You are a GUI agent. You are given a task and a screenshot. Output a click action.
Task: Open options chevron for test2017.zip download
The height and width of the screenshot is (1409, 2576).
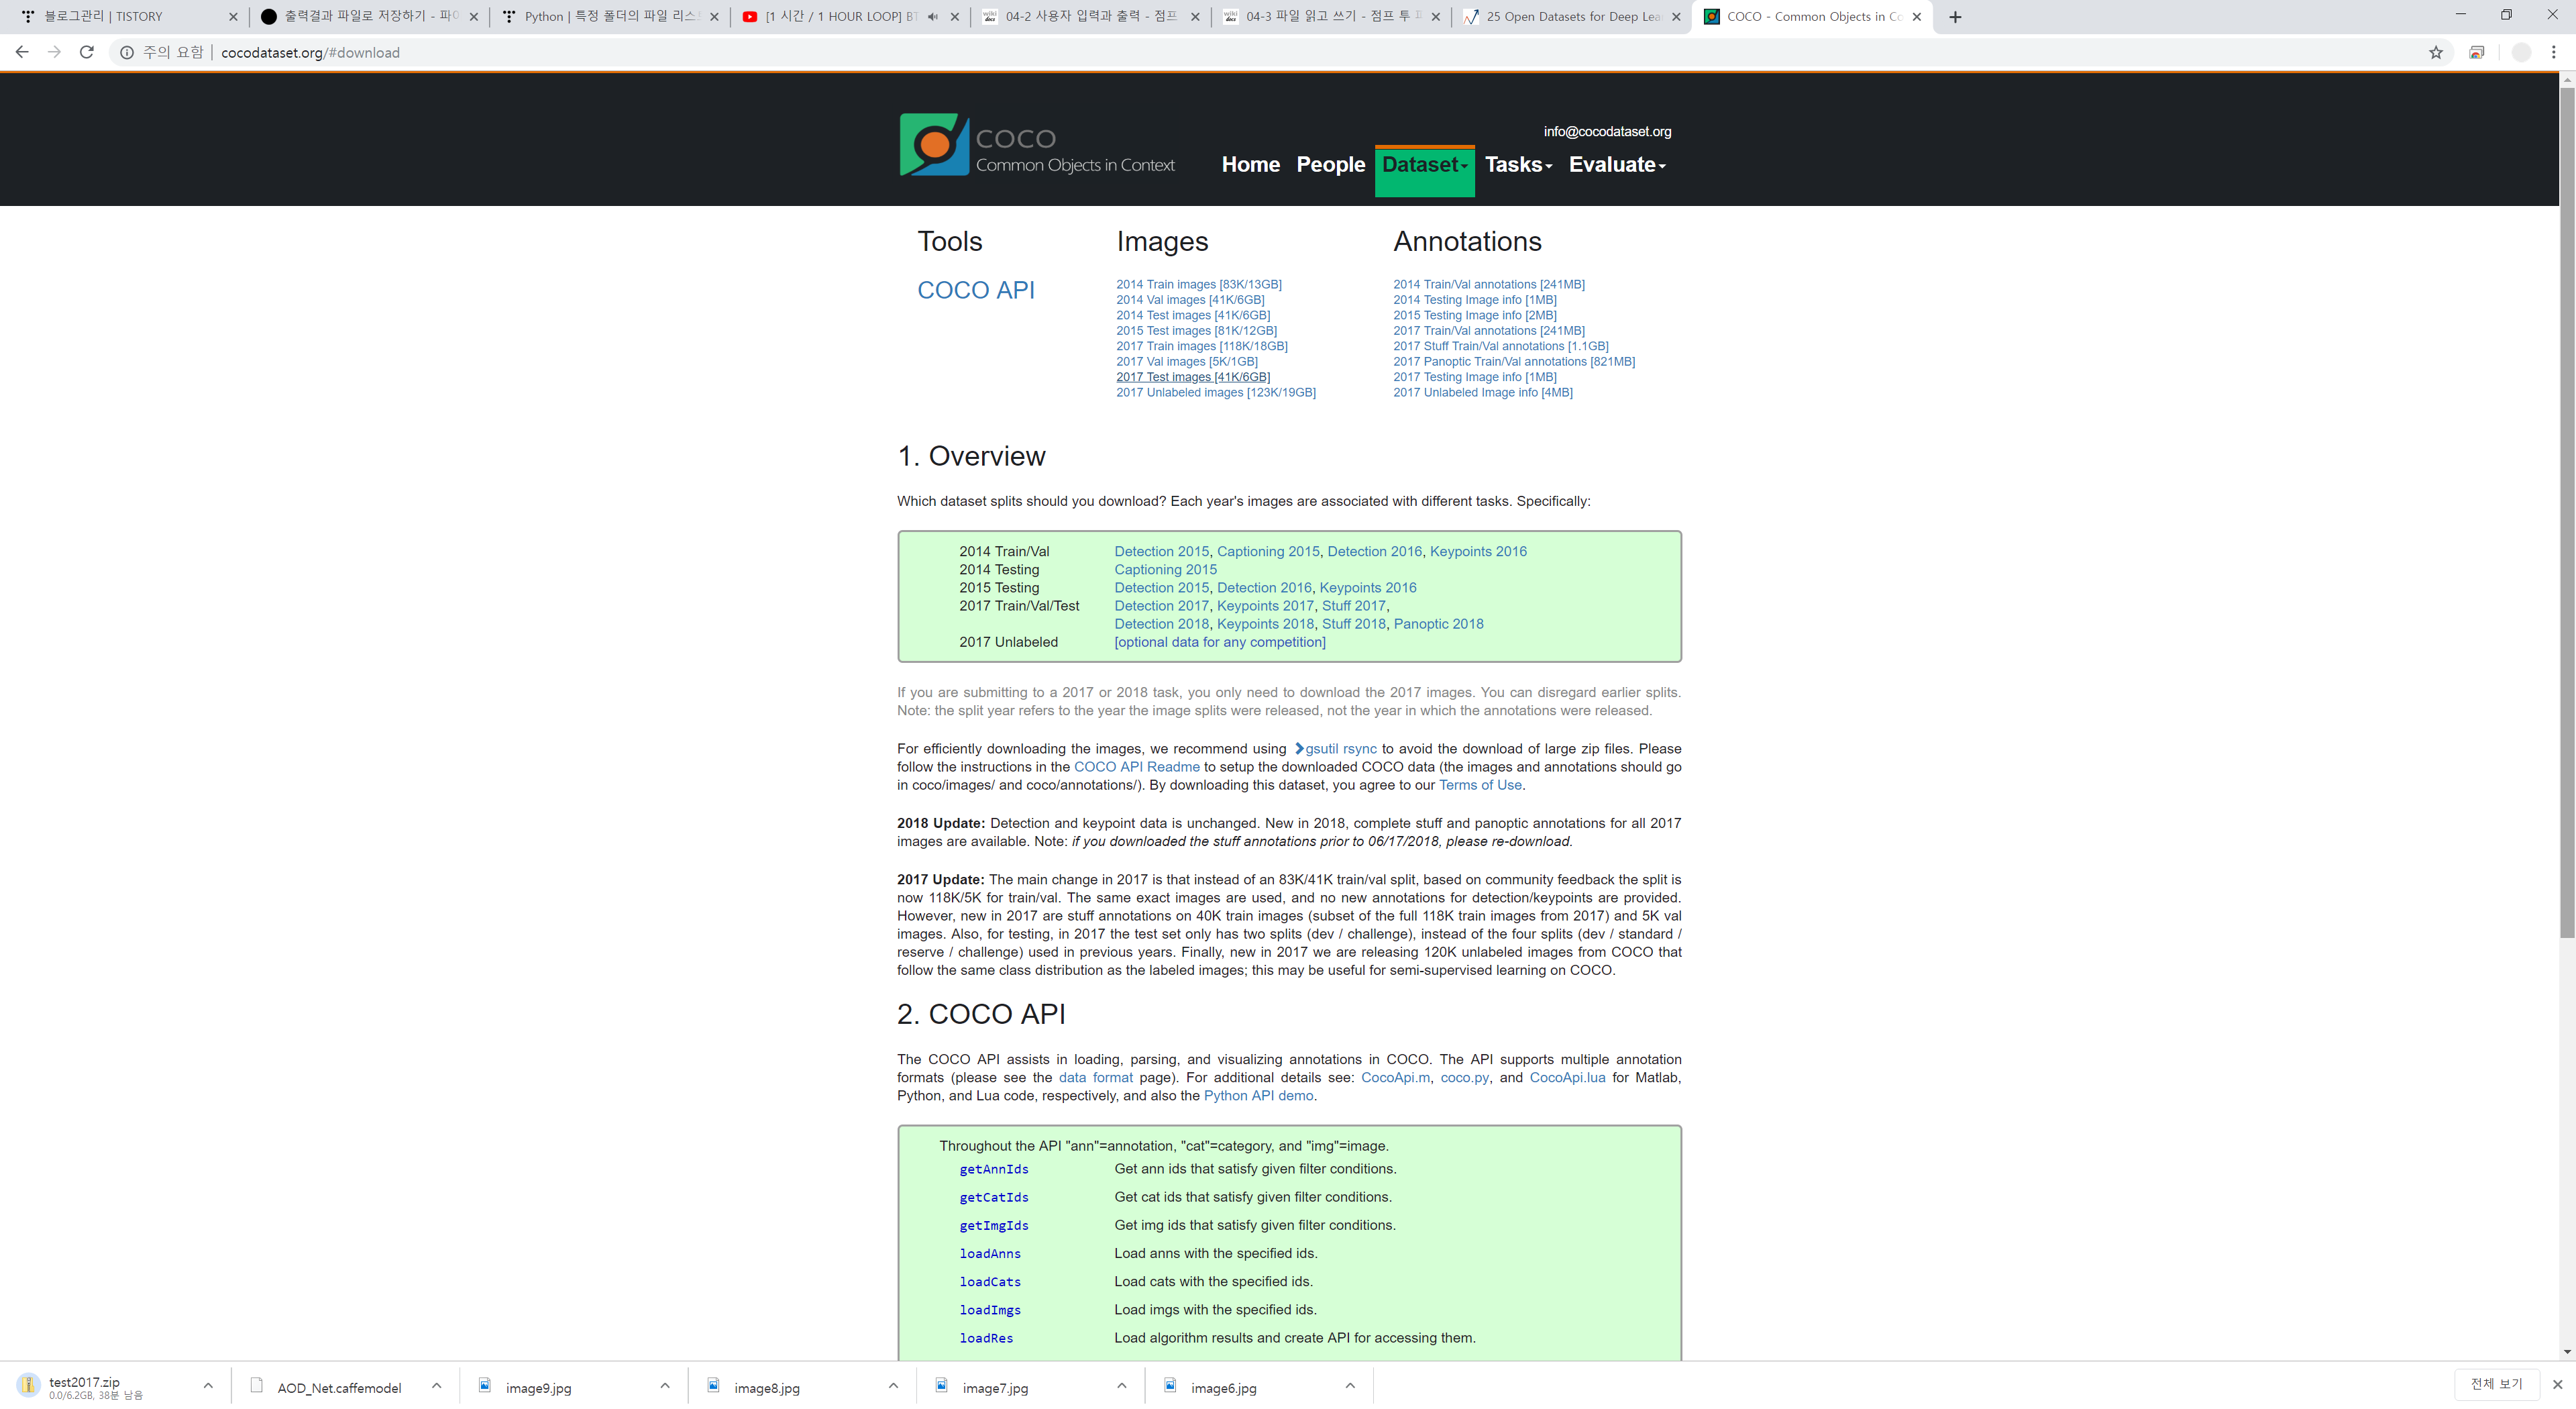pos(208,1386)
